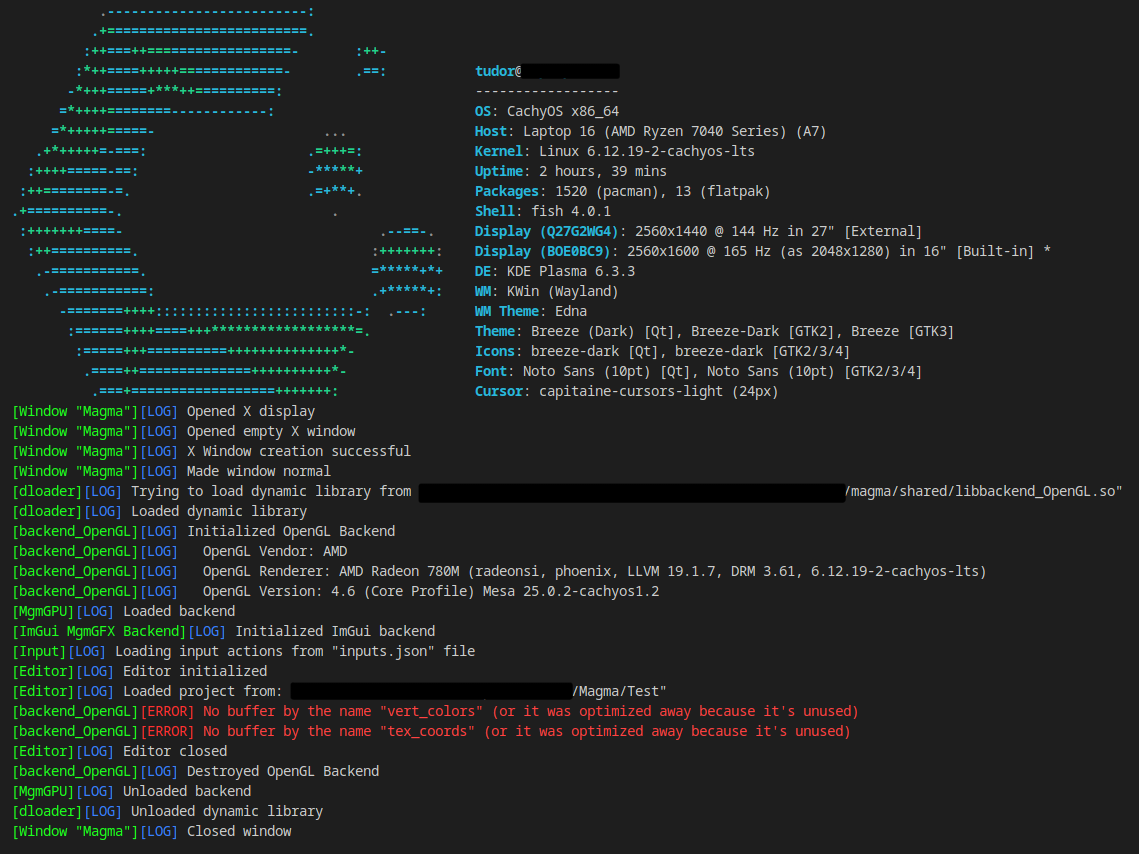The height and width of the screenshot is (854, 1139).
Task: Click the "Initialized OpenGL Backend" log line
Action: tap(204, 531)
